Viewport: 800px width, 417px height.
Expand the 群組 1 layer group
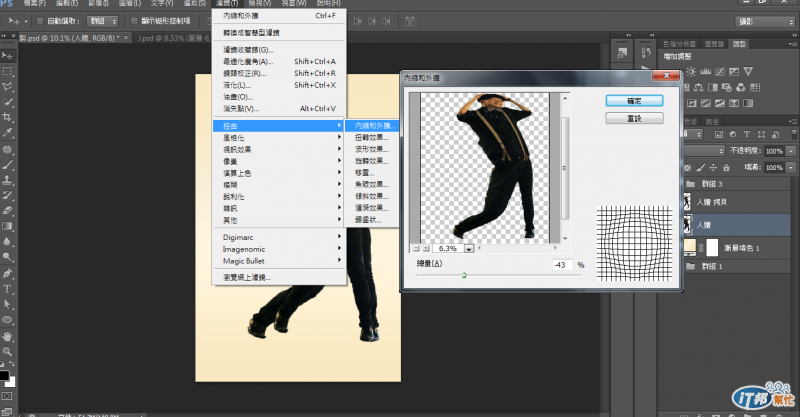691,266
